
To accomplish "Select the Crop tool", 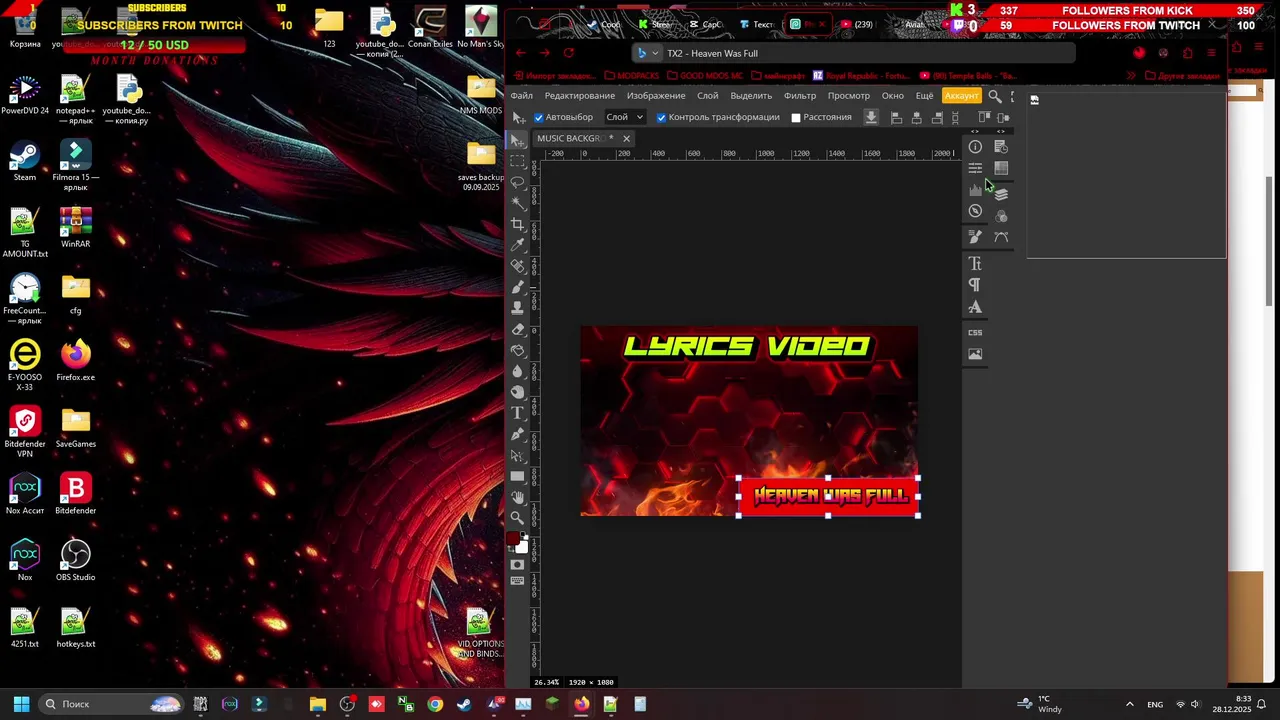I will 517,224.
